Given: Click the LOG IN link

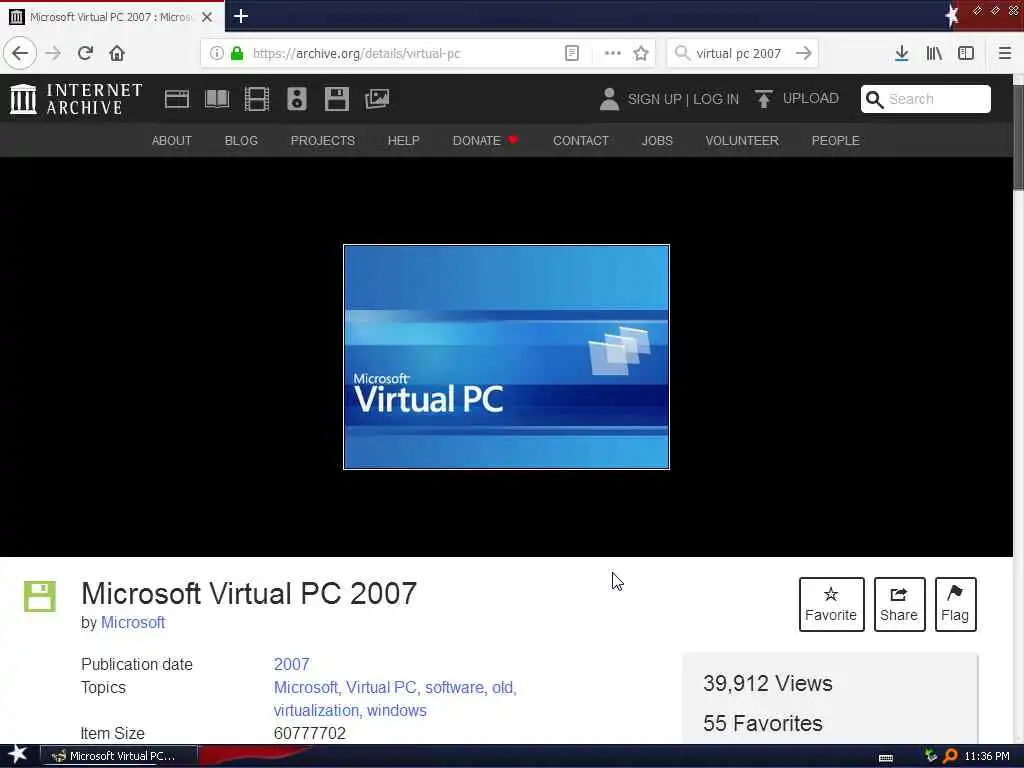Looking at the screenshot, I should (716, 99).
